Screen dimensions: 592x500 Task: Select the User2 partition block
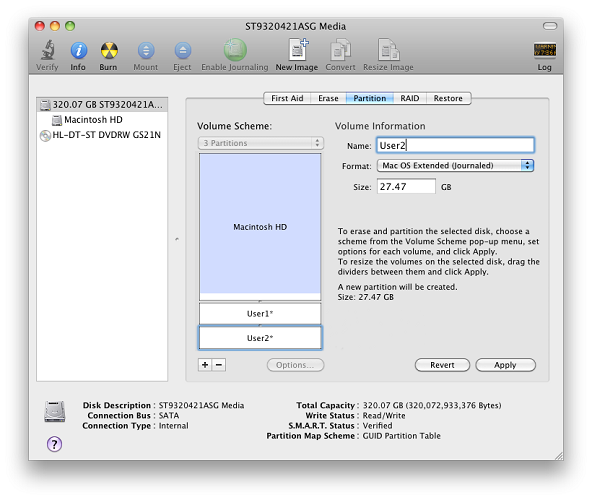click(x=260, y=338)
